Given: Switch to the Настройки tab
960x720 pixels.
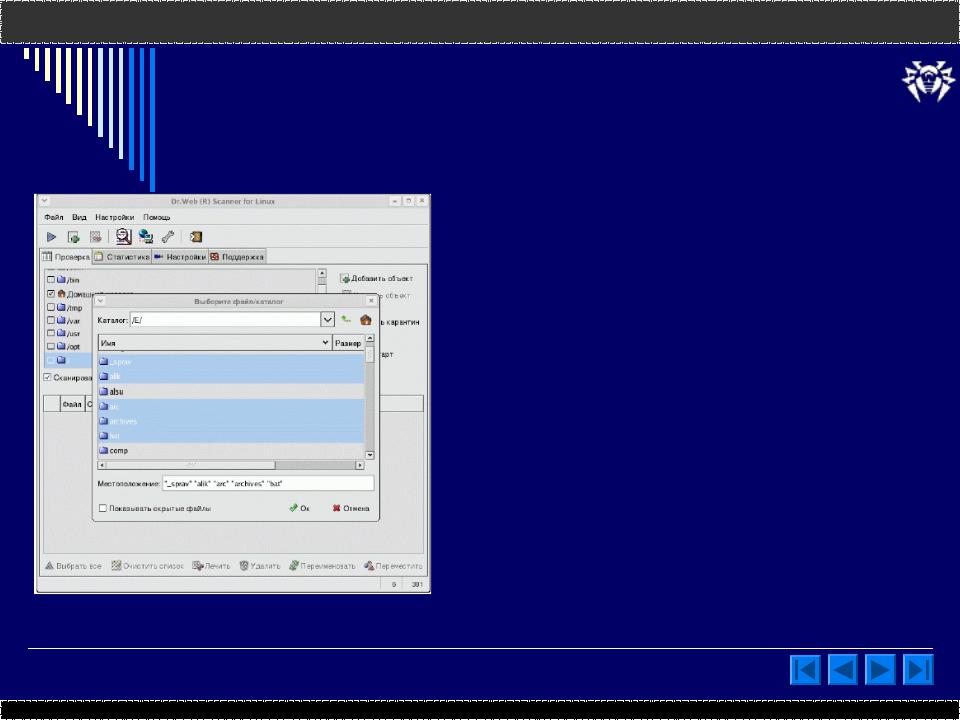Looking at the screenshot, I should [x=180, y=257].
